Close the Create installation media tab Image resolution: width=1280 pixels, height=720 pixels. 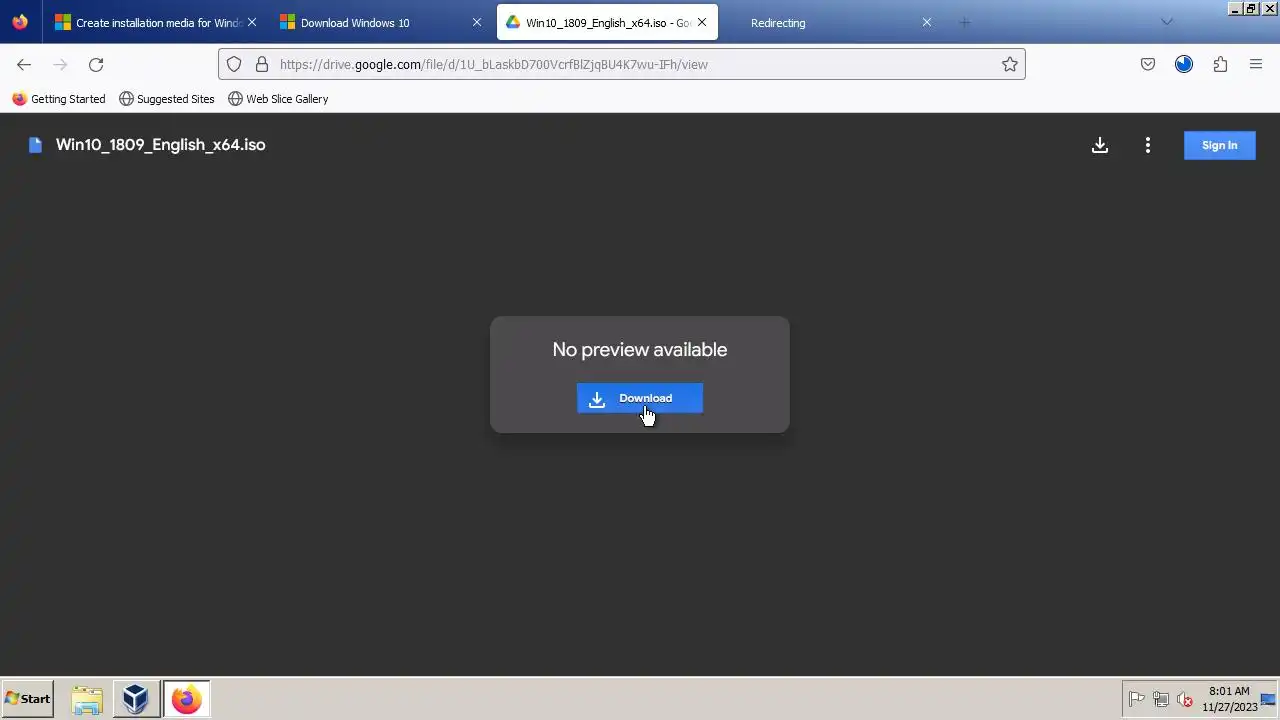(x=251, y=22)
